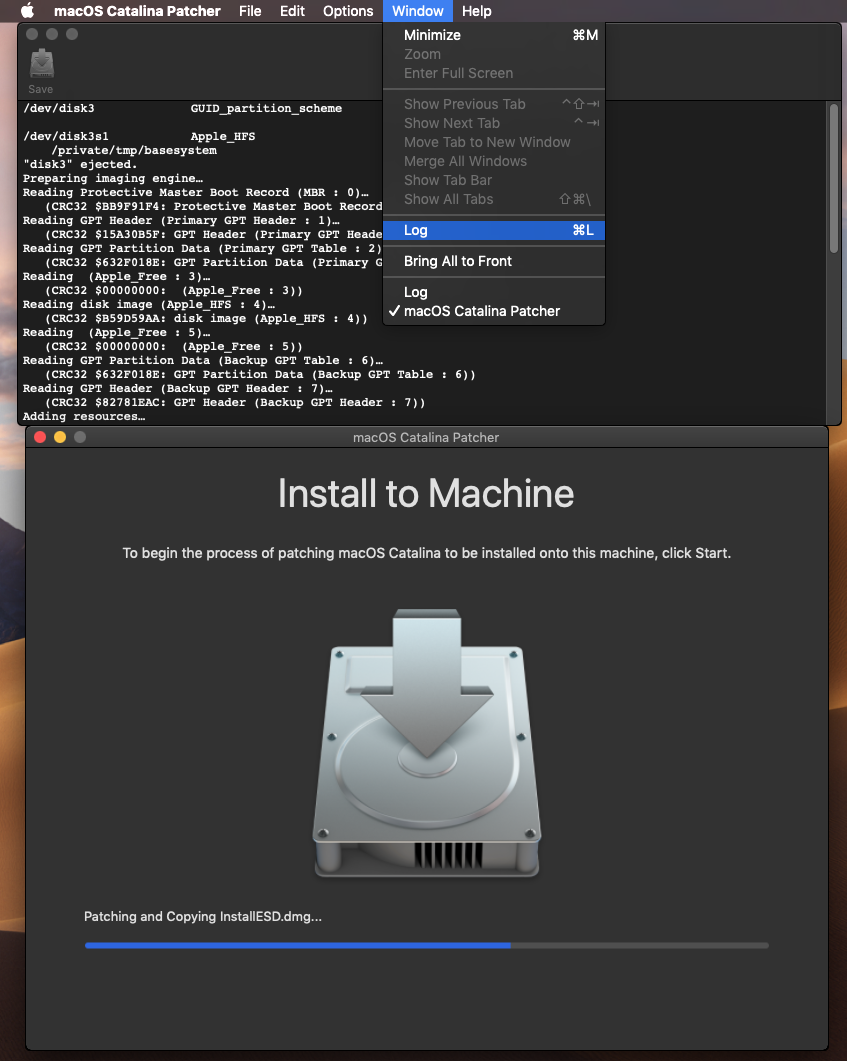Open macOS Catalina Patcher app menu
The width and height of the screenshot is (847, 1061).
pyautogui.click(x=137, y=11)
